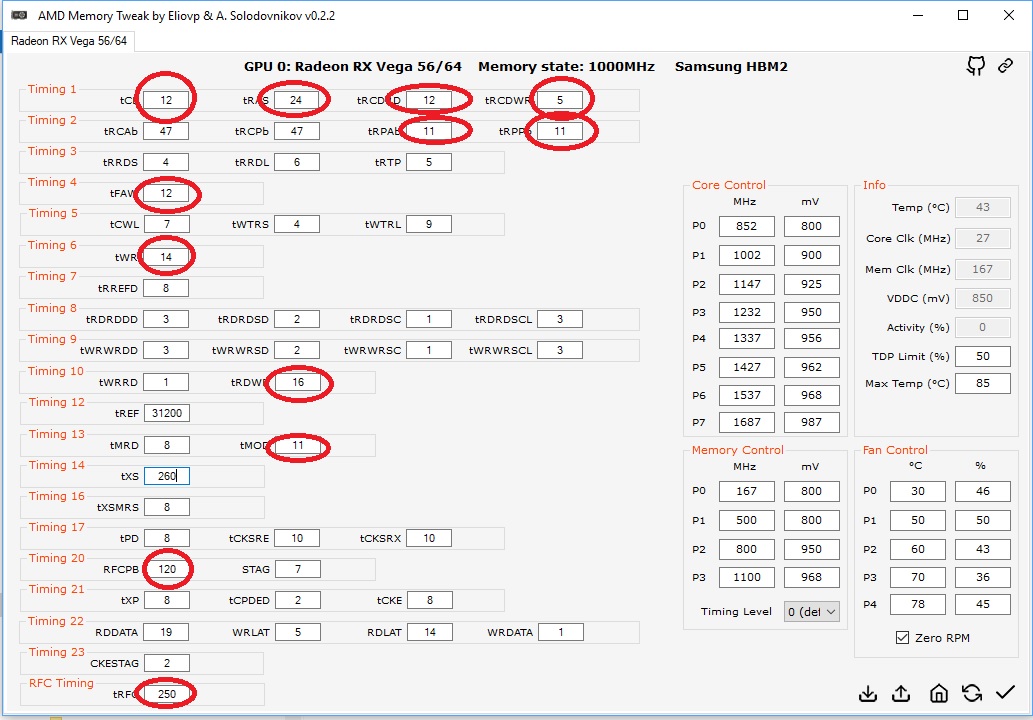Click the download/load timings icon
1033x720 pixels.
868,694
